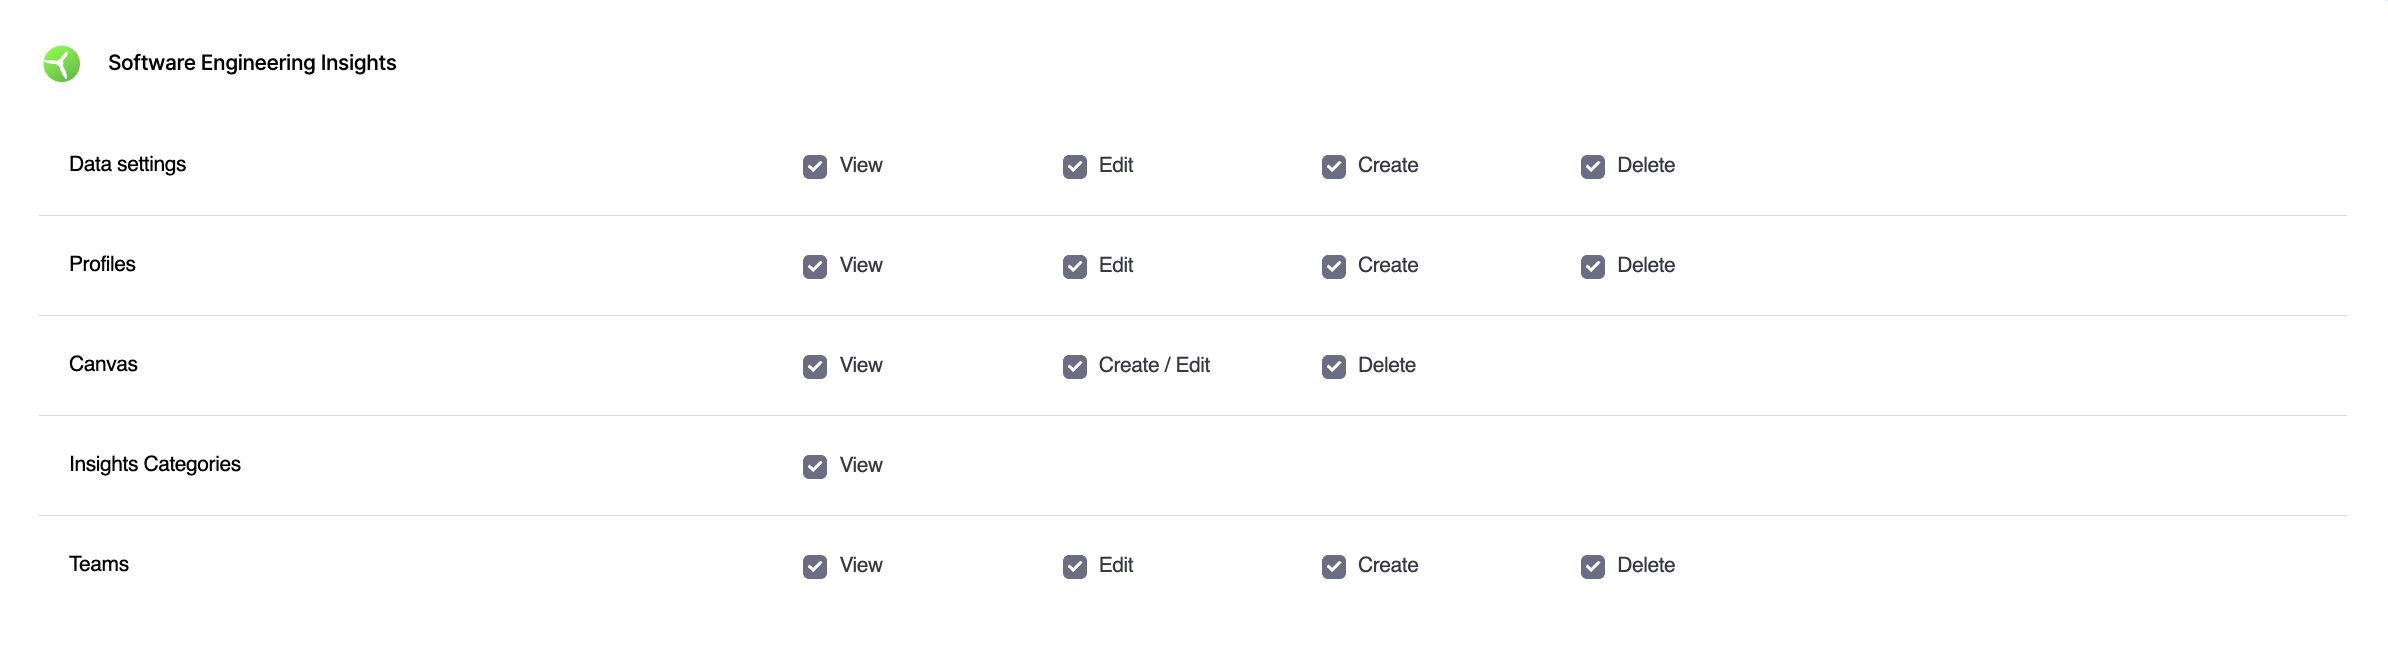Uncheck Edit permission for Profiles
This screenshot has width=2388, height=654.
[x=1074, y=266]
